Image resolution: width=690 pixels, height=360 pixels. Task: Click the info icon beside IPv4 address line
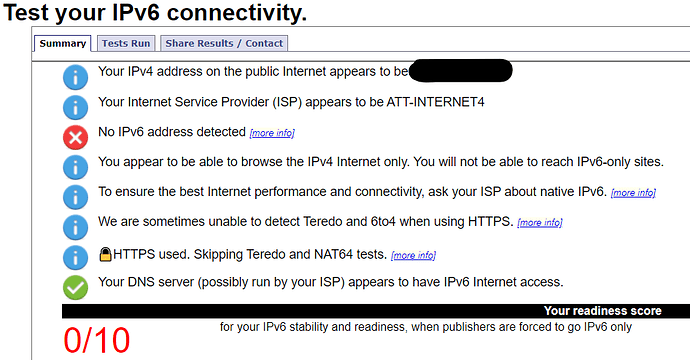(75, 77)
